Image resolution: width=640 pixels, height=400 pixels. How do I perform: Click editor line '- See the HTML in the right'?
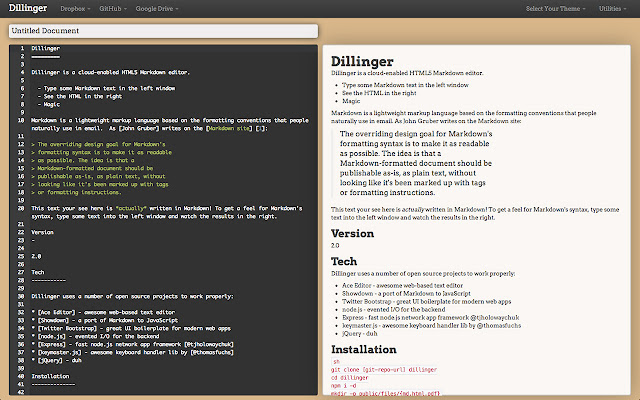click(x=80, y=96)
